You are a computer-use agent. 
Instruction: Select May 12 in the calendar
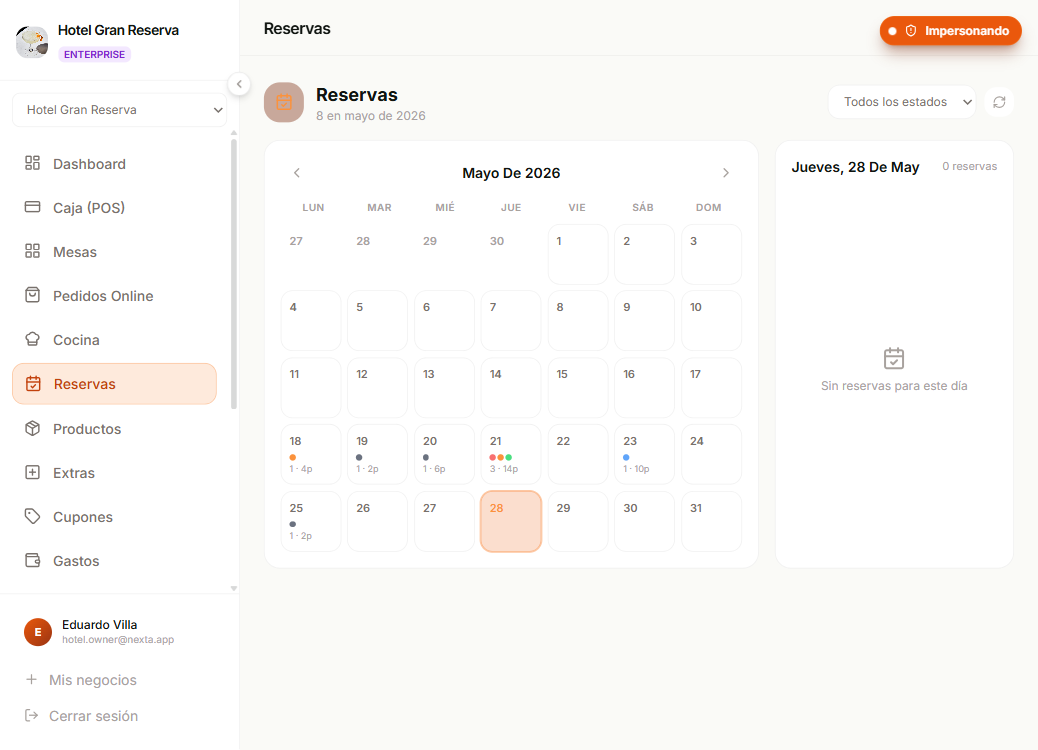click(x=377, y=387)
